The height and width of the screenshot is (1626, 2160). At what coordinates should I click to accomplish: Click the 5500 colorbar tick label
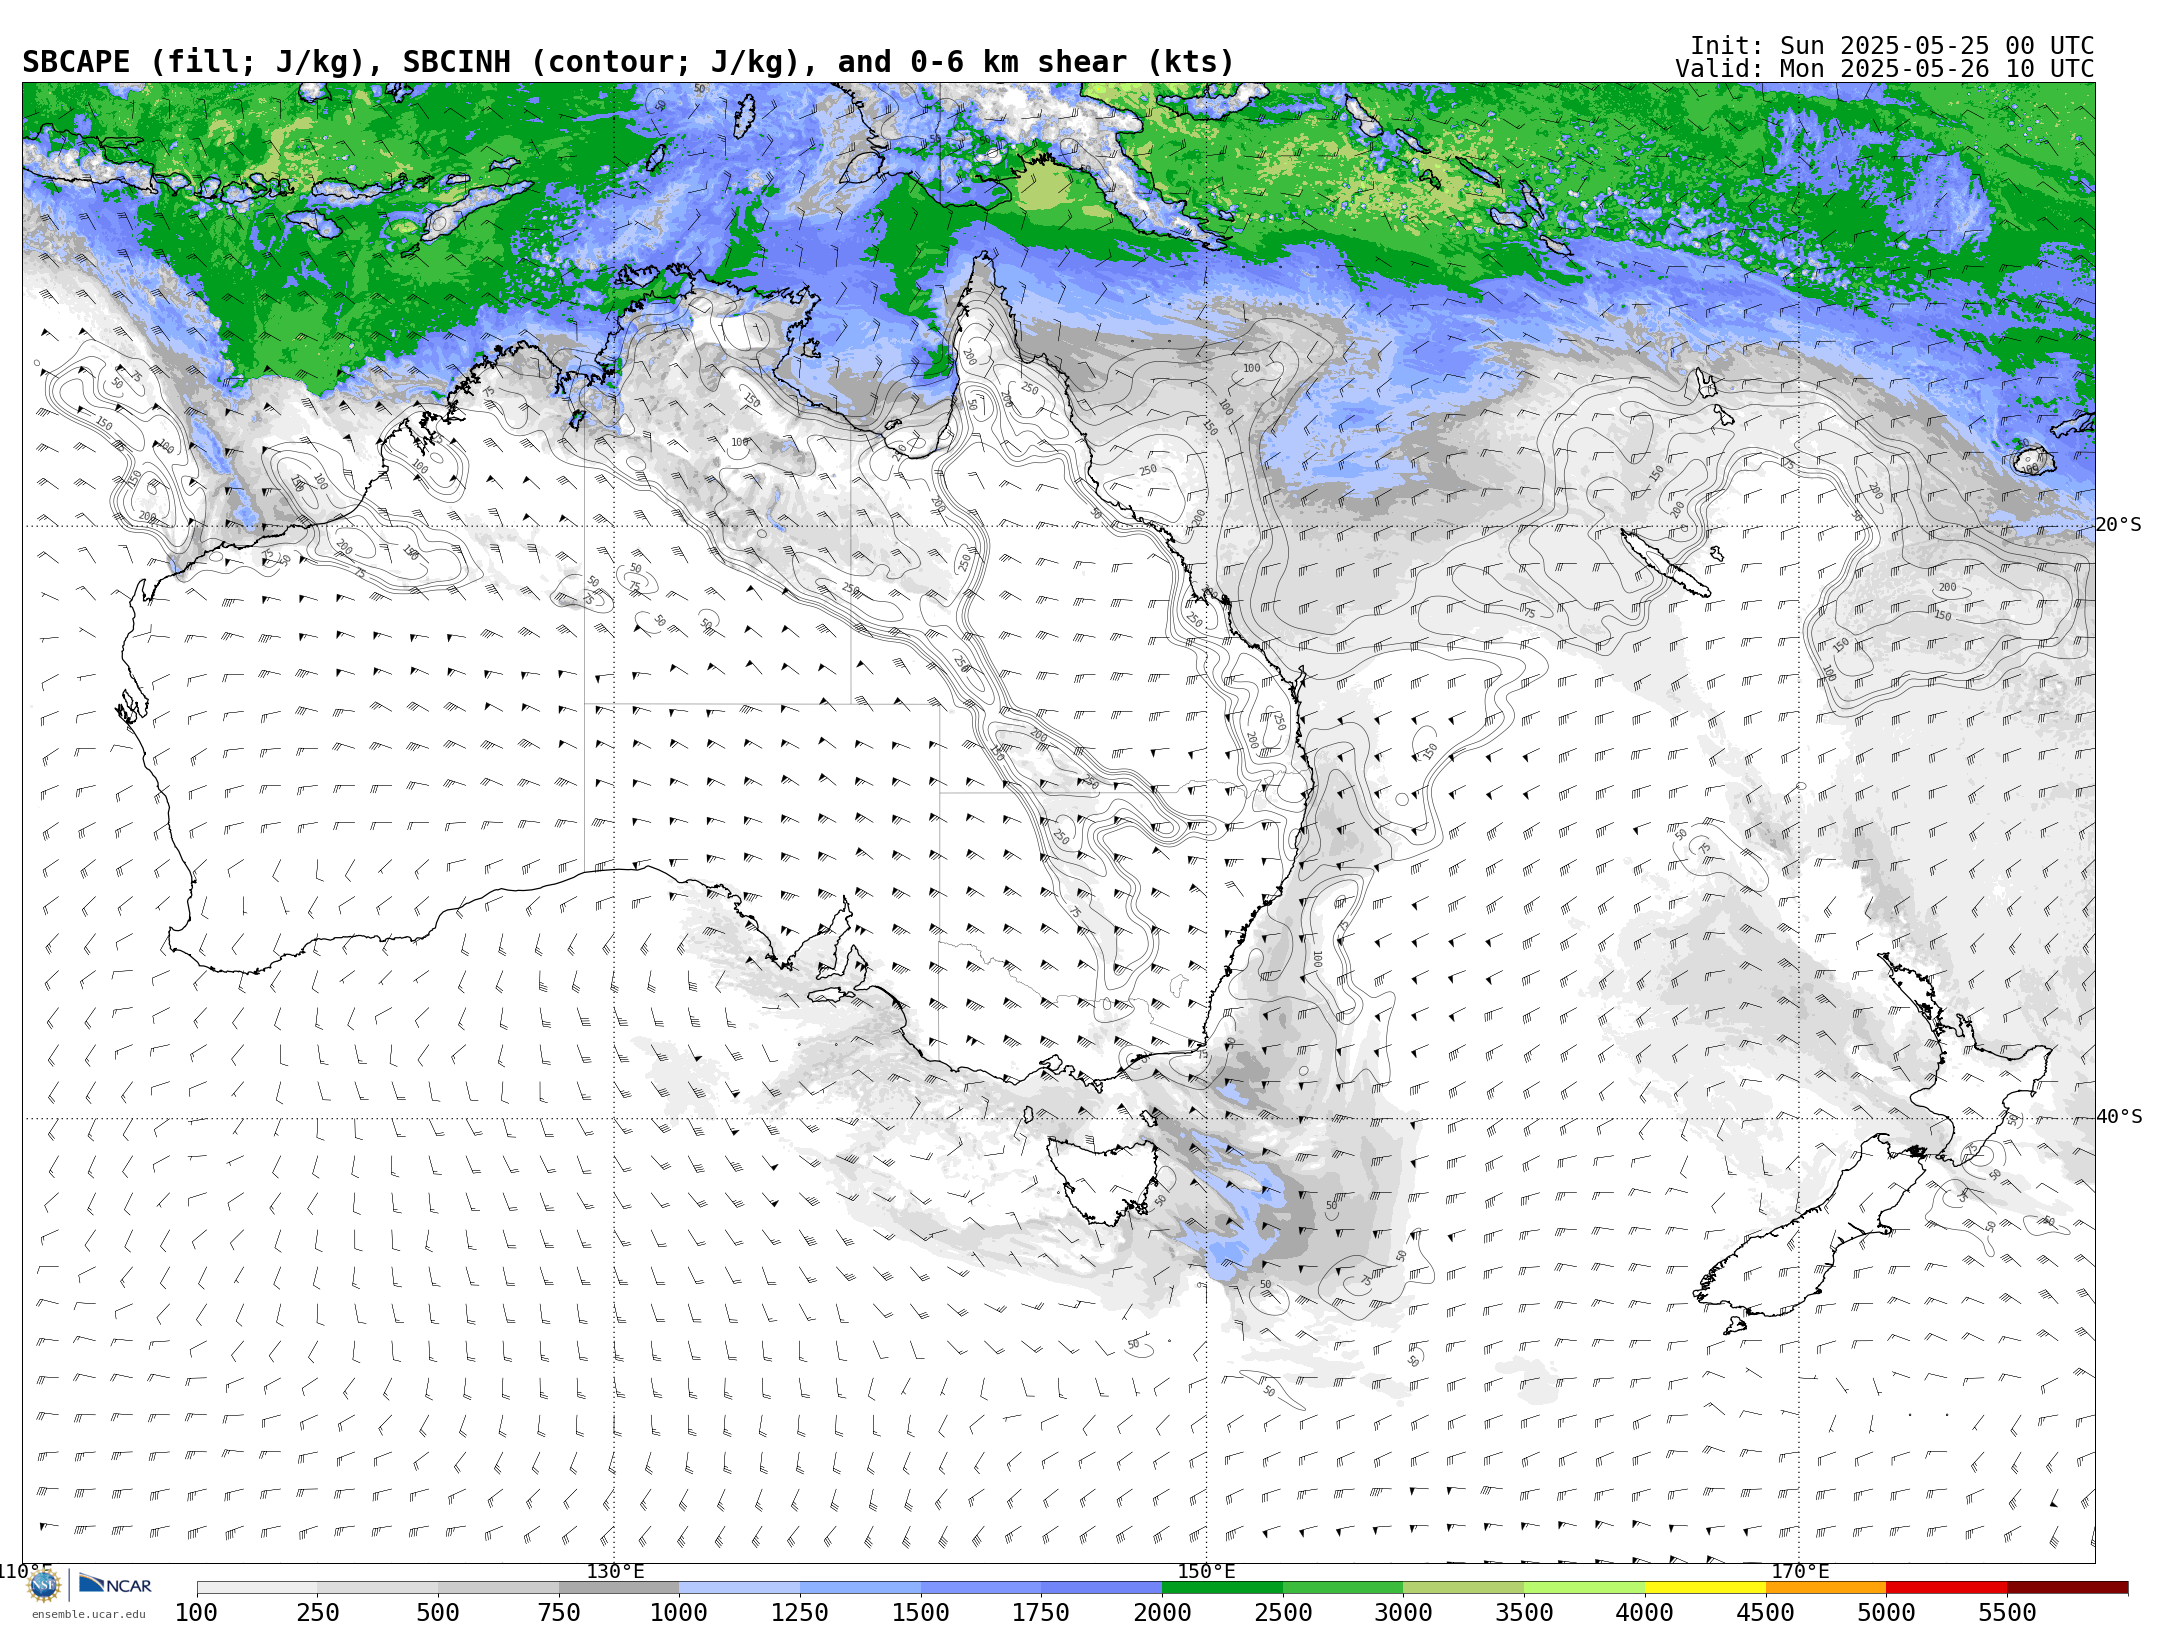point(2007,1613)
